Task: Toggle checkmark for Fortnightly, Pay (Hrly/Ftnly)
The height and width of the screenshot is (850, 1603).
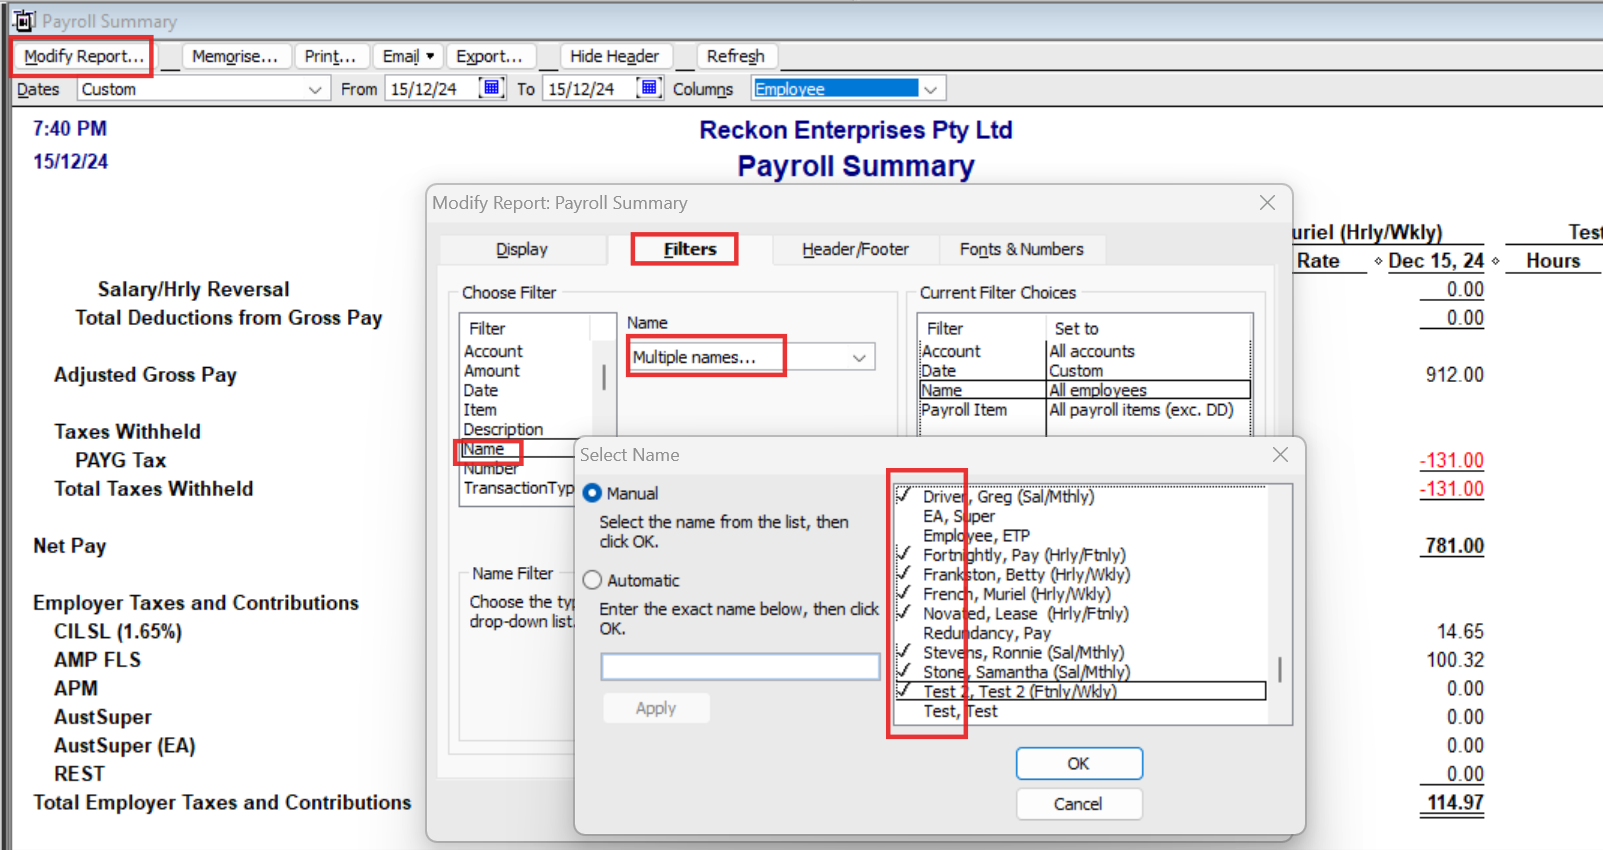Action: (904, 555)
